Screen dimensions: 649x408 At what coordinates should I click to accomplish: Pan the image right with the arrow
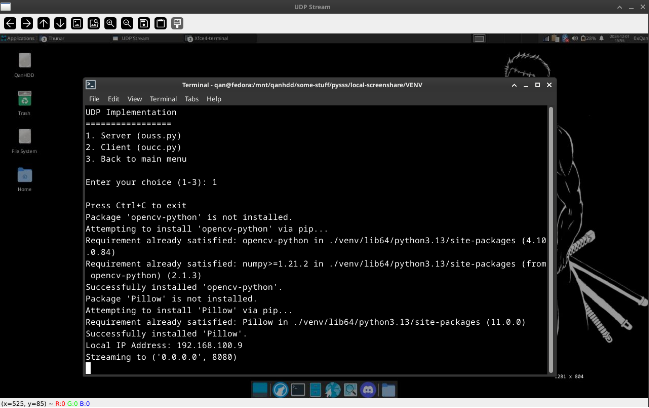pos(27,23)
